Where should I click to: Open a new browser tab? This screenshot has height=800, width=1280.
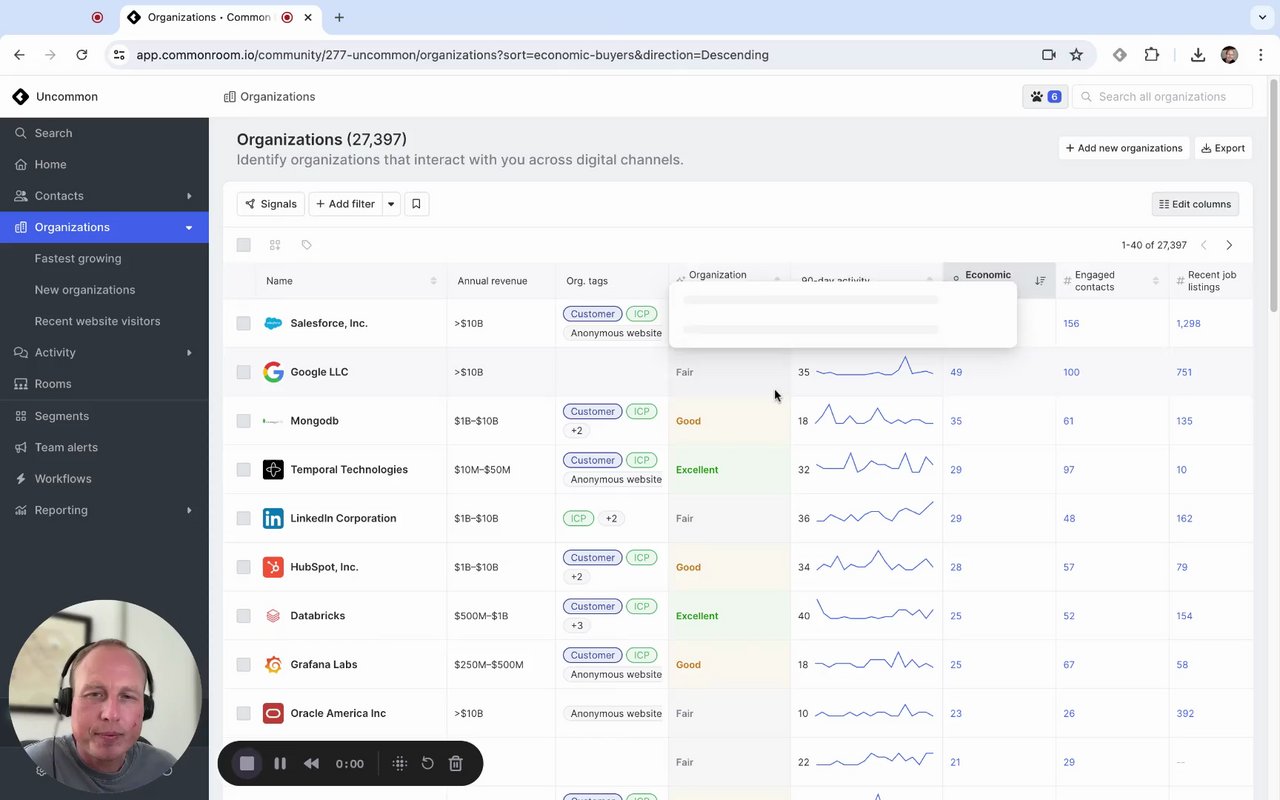339,17
